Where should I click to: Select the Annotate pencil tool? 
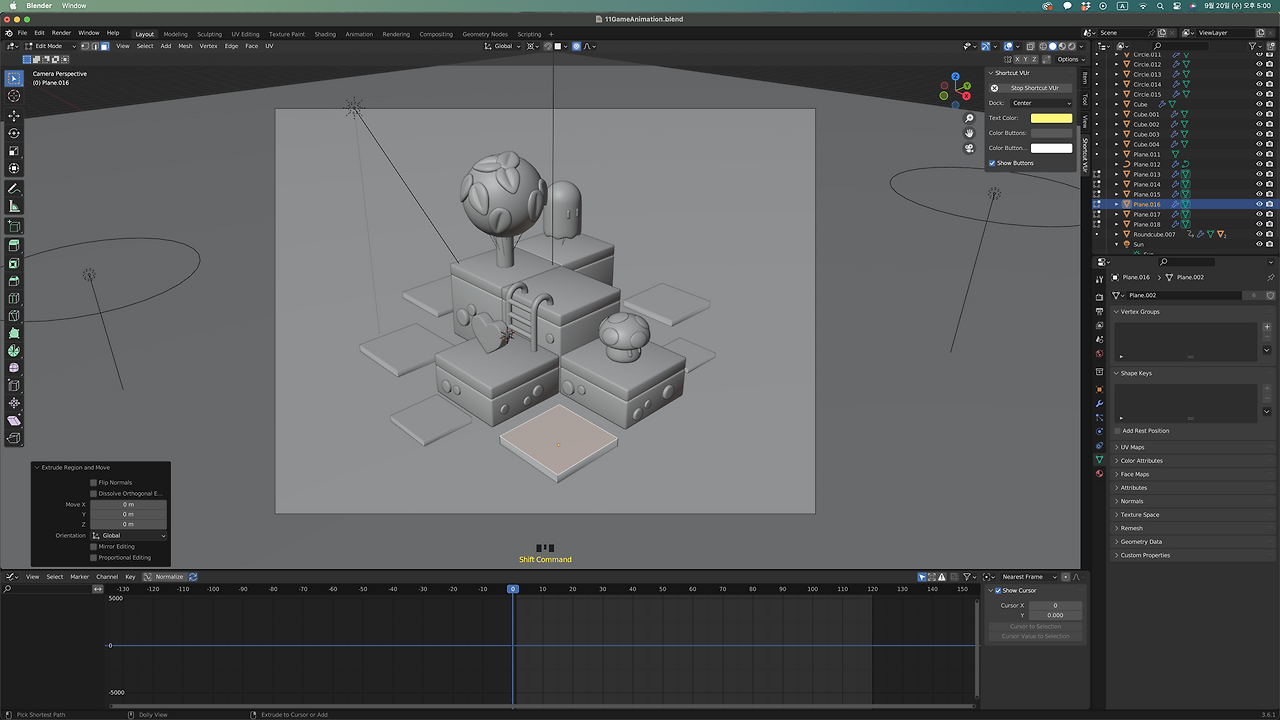click(14, 189)
